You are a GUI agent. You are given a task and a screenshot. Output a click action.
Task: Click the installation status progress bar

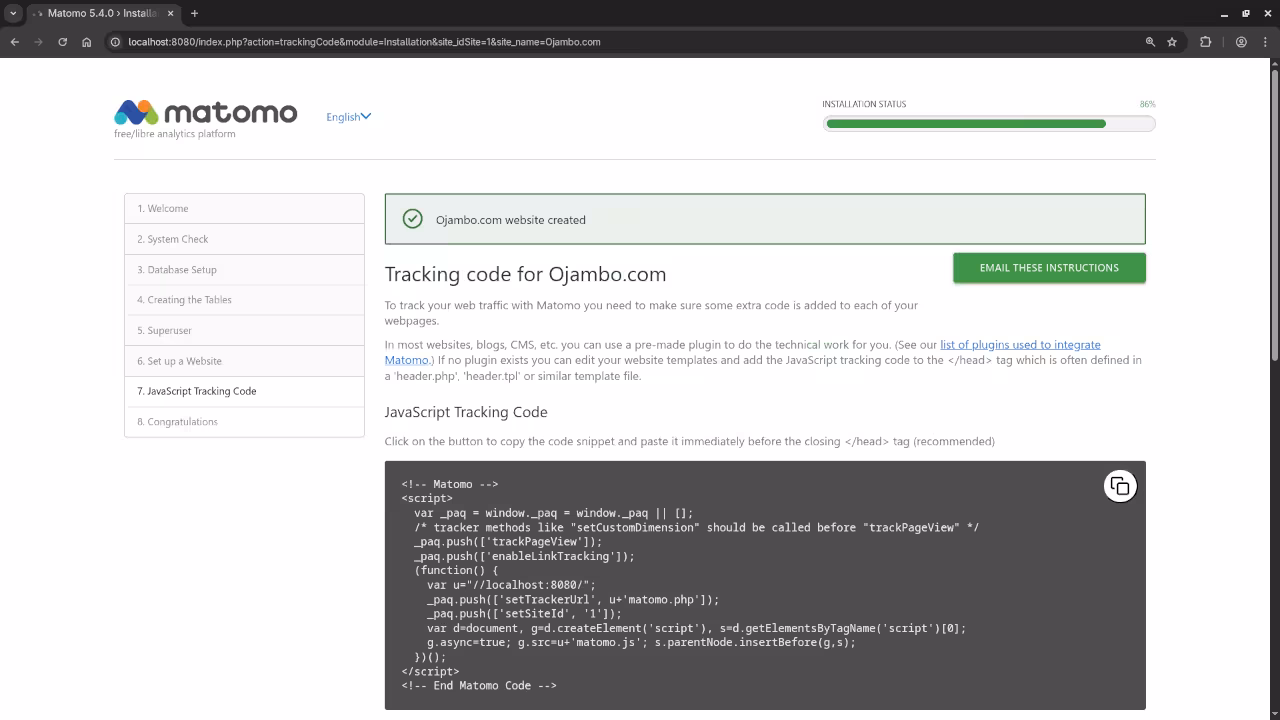pyautogui.click(x=988, y=124)
